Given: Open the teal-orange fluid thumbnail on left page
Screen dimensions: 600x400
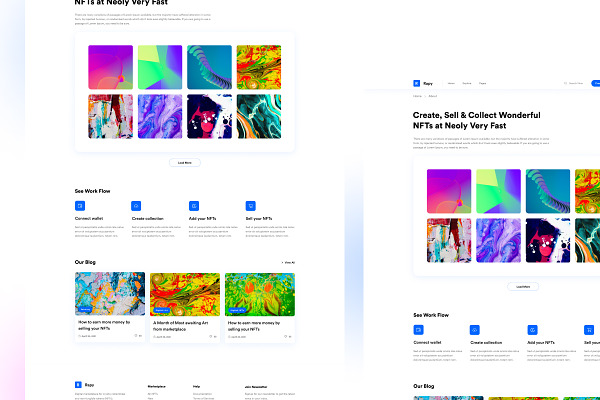Looking at the screenshot, I should pos(259,116).
